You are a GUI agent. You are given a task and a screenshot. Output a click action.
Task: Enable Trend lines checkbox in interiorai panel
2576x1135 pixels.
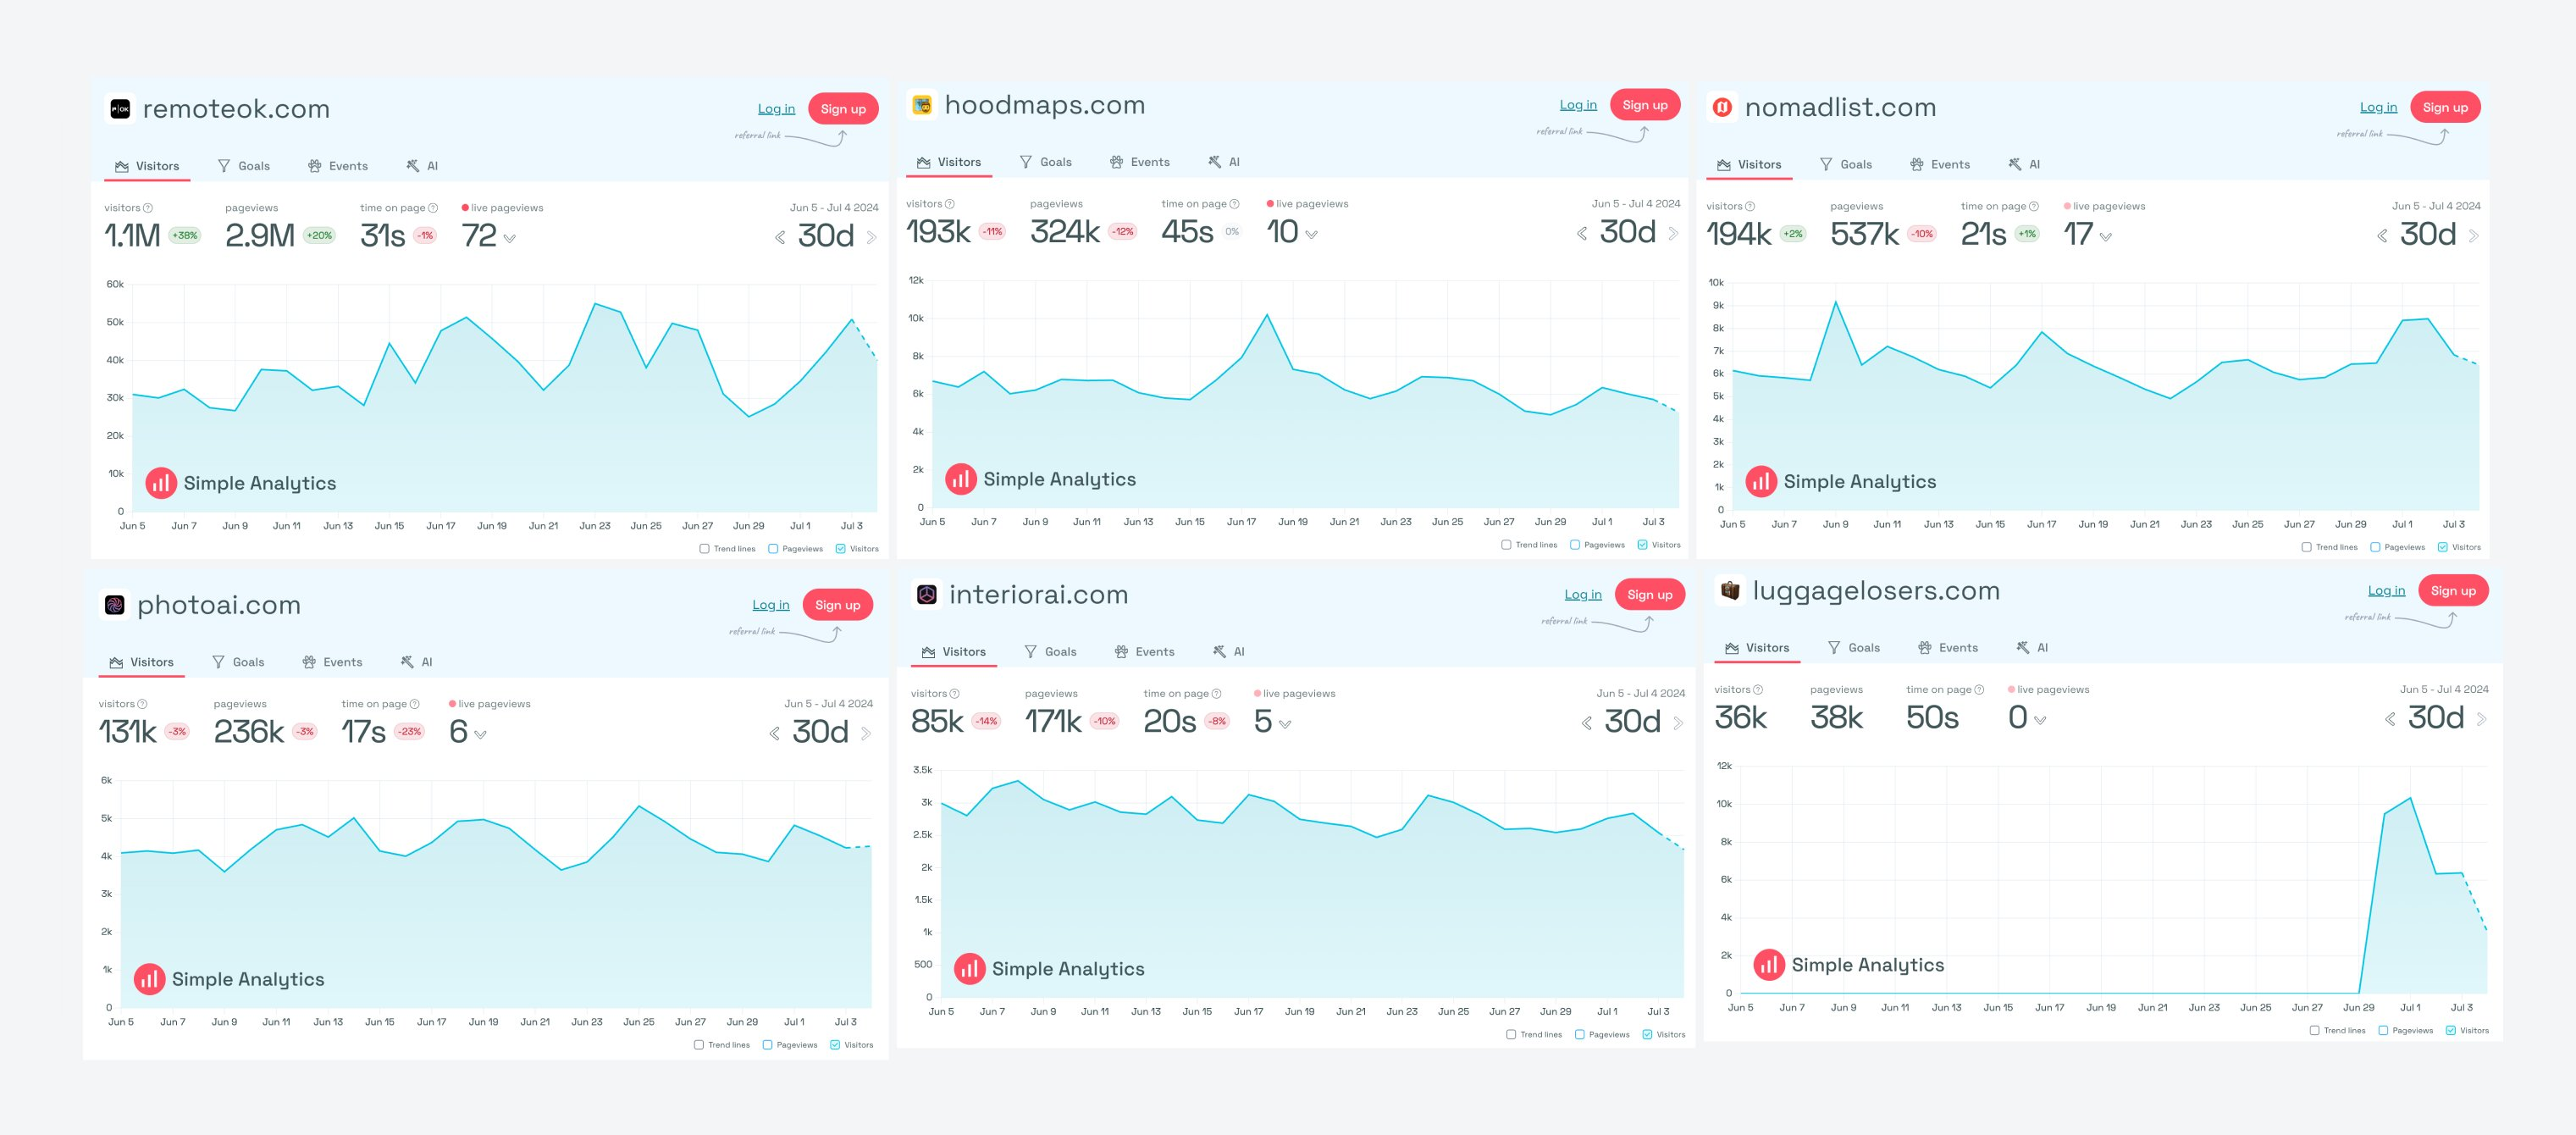tap(1511, 1035)
